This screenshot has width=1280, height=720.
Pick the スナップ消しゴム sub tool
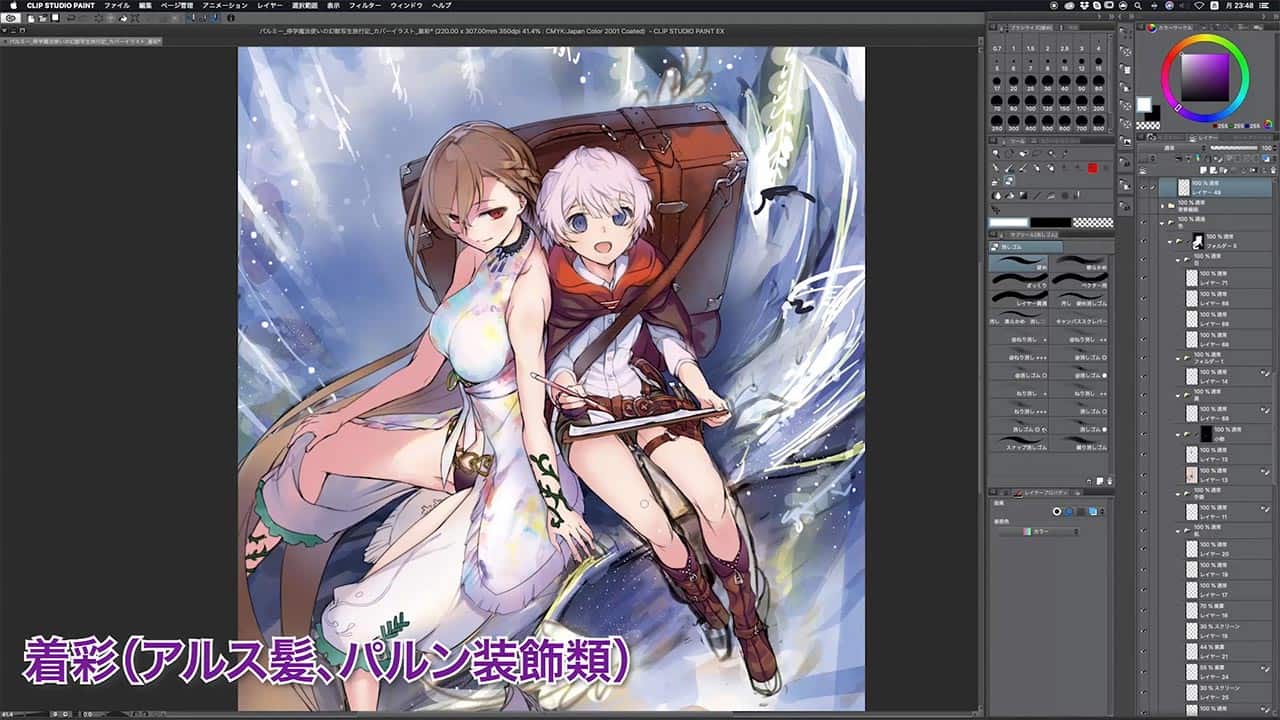[x=1018, y=445]
